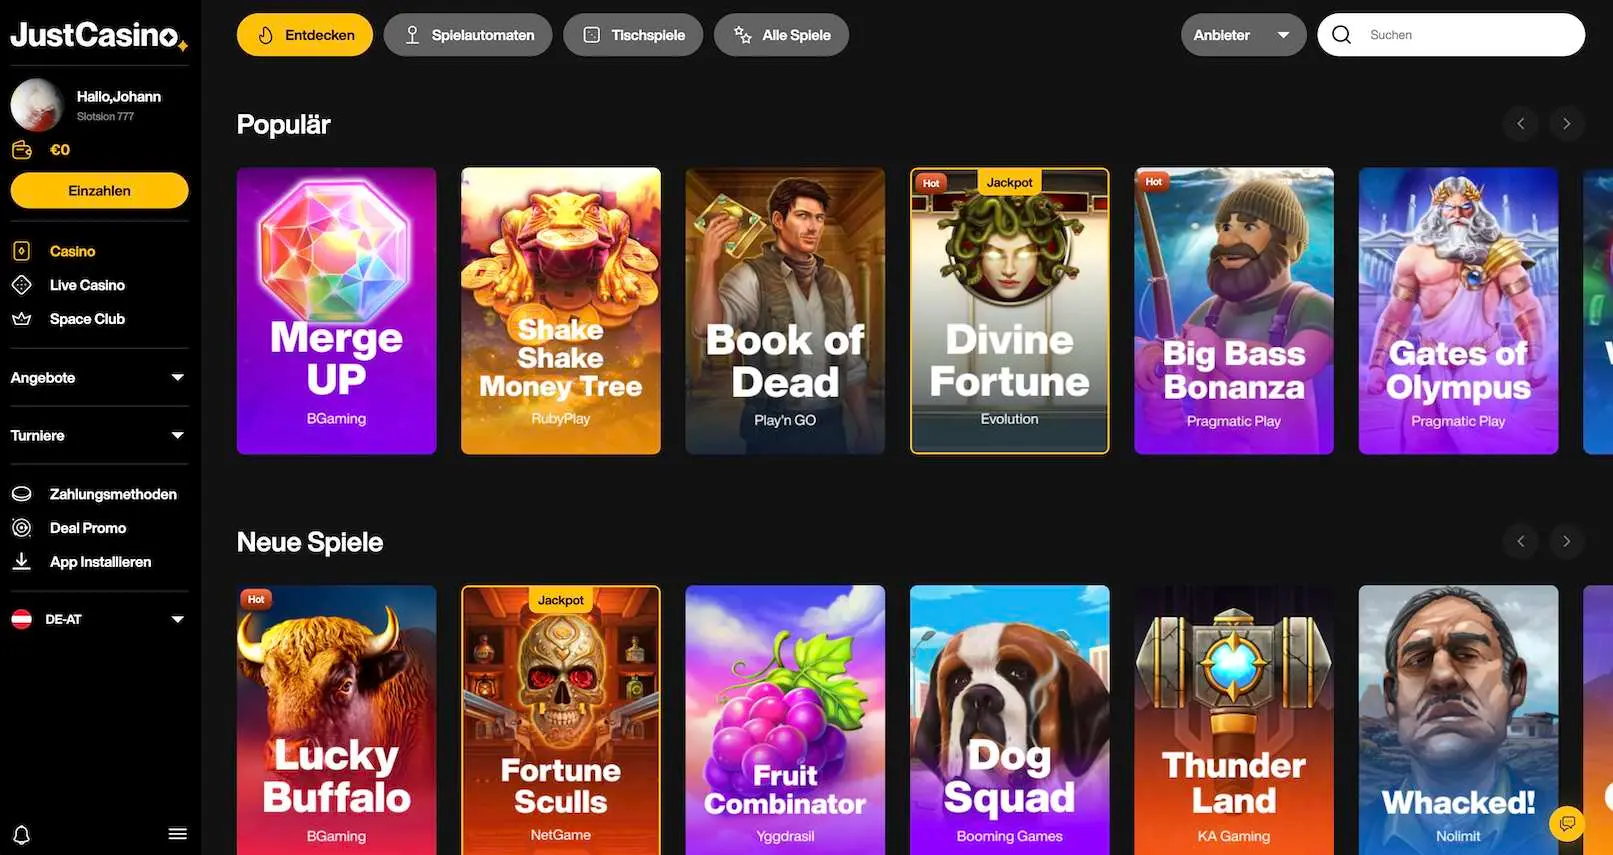
Task: Expand the Turniere section
Action: point(98,436)
